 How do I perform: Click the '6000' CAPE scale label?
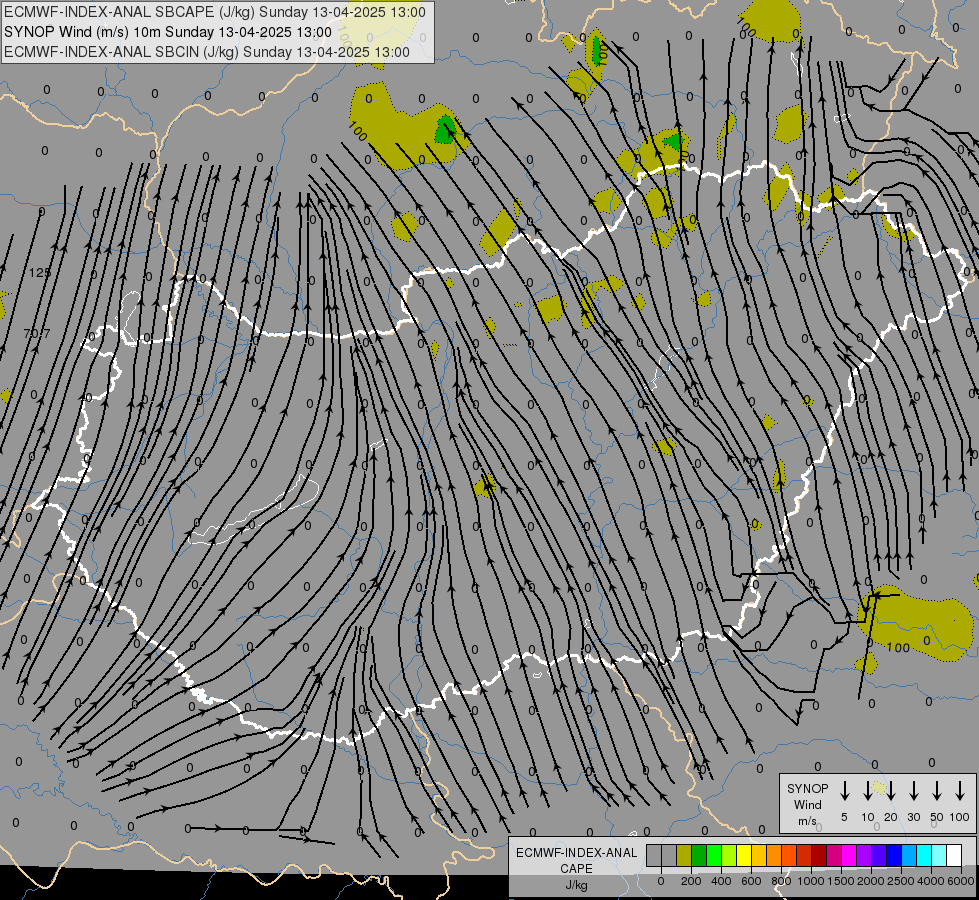[961, 881]
